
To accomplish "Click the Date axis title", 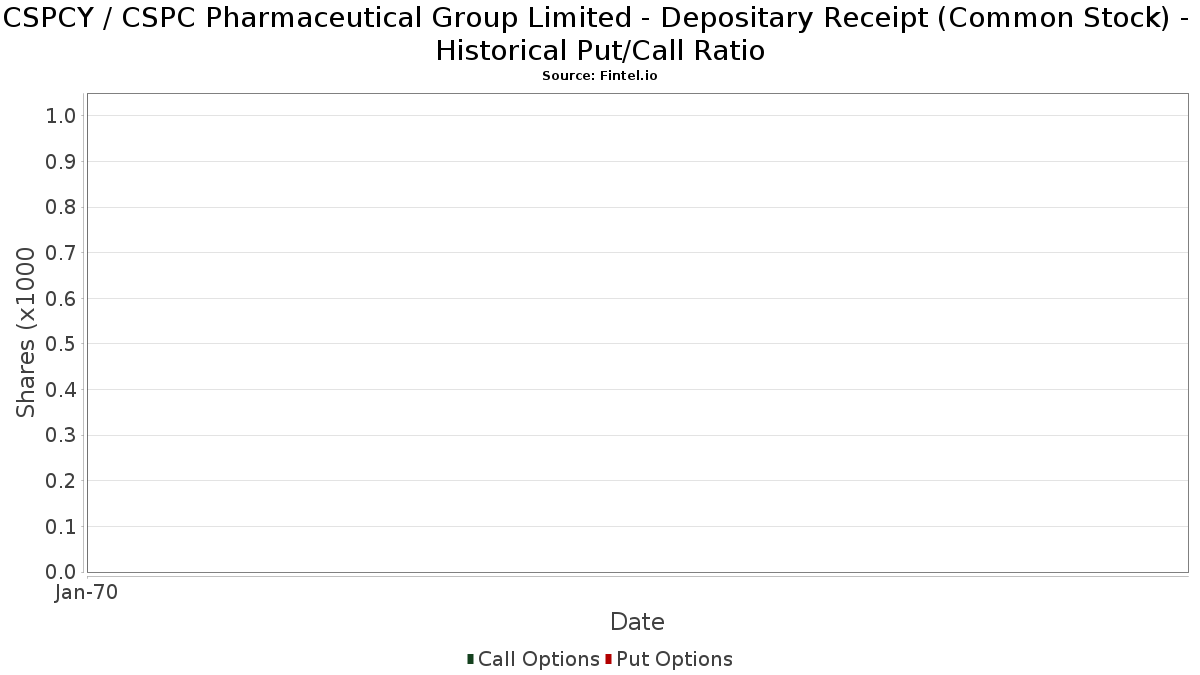I will [637, 622].
